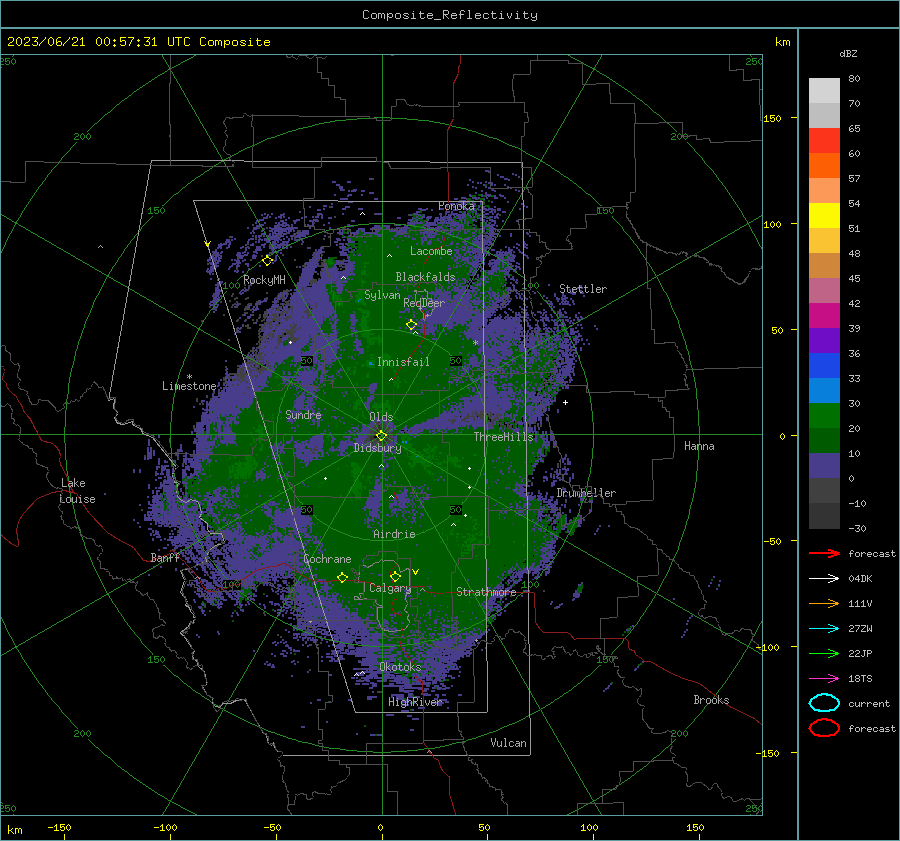
Task: Click the magenta 18TS arrow icon
Action: (x=824, y=678)
